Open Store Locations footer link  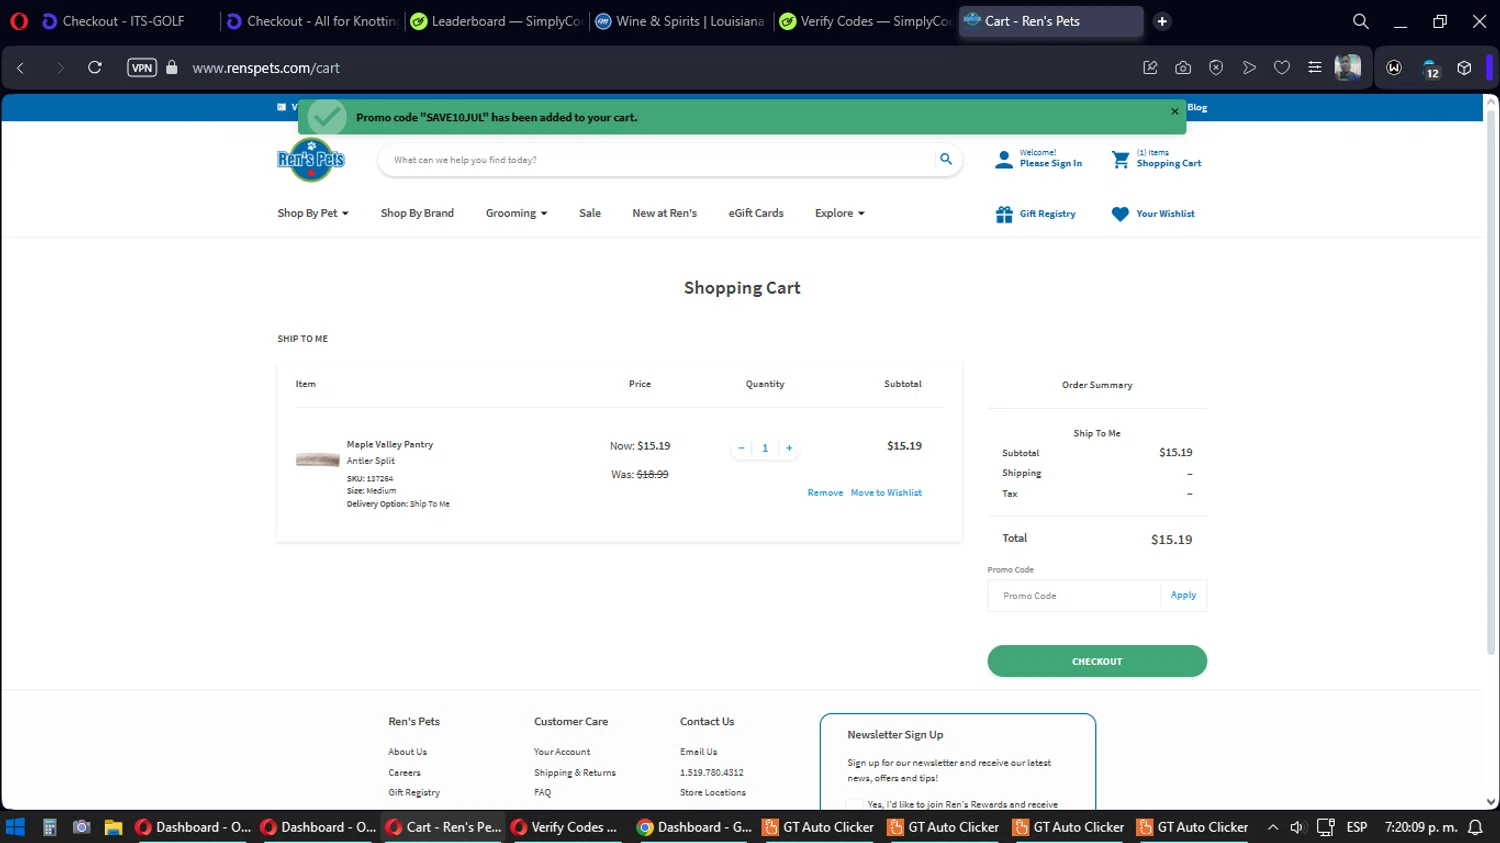click(x=712, y=793)
